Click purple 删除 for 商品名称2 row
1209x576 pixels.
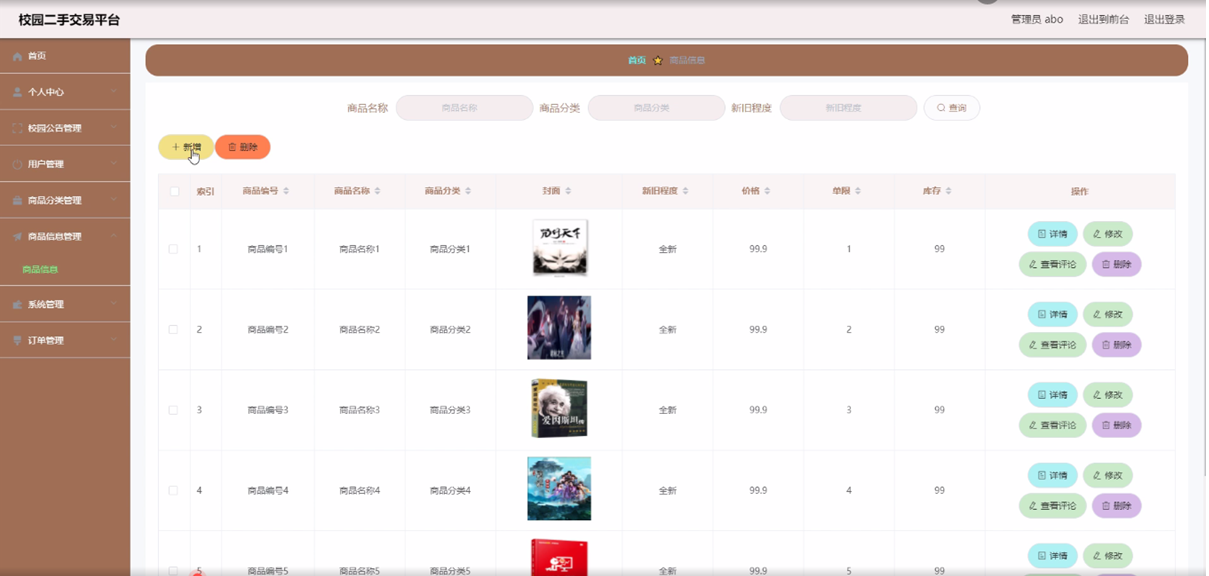click(x=1116, y=345)
